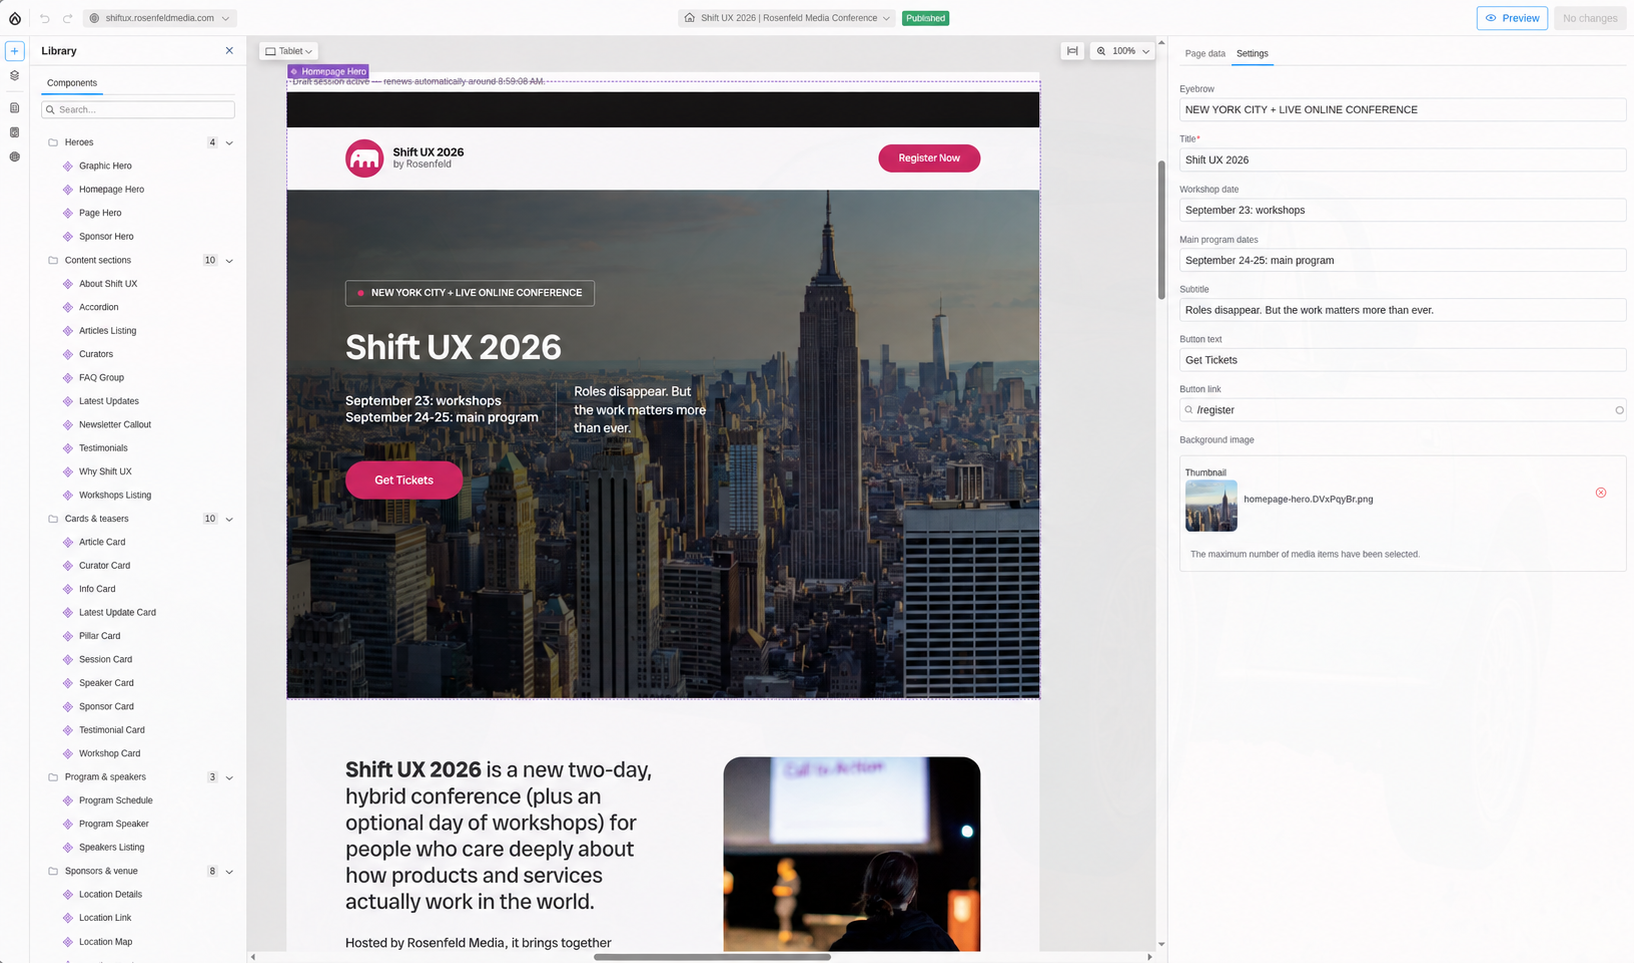The width and height of the screenshot is (1634, 963).
Task: Click homepage-hero.DVxPqyBr.png filename
Action: pos(1308,499)
